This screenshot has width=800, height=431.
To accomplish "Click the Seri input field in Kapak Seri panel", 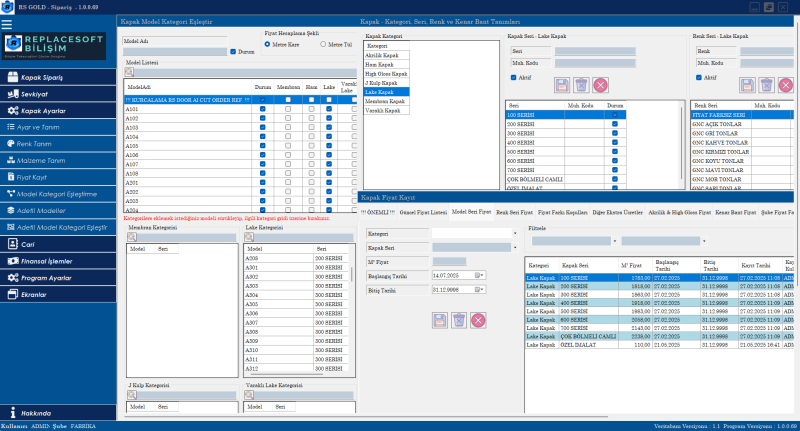I will [x=595, y=51].
